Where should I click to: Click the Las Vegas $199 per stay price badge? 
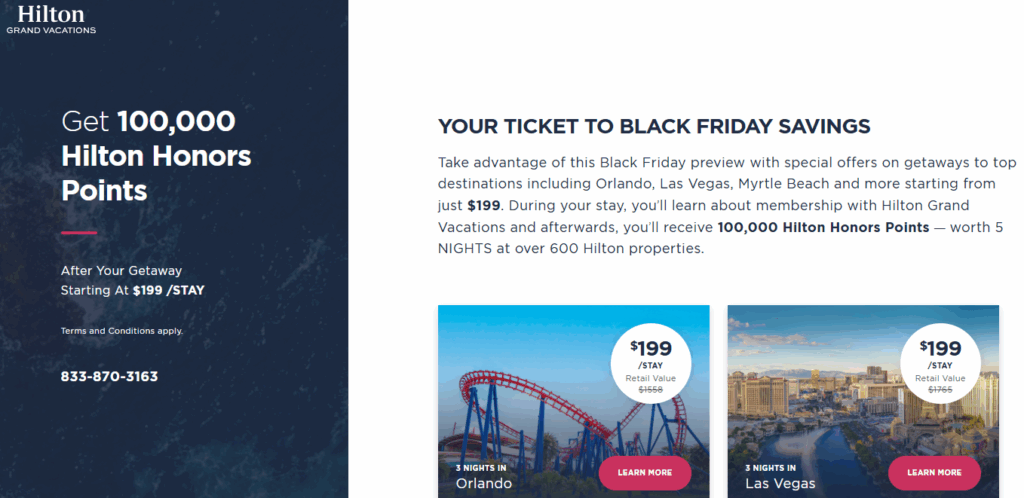(940, 361)
